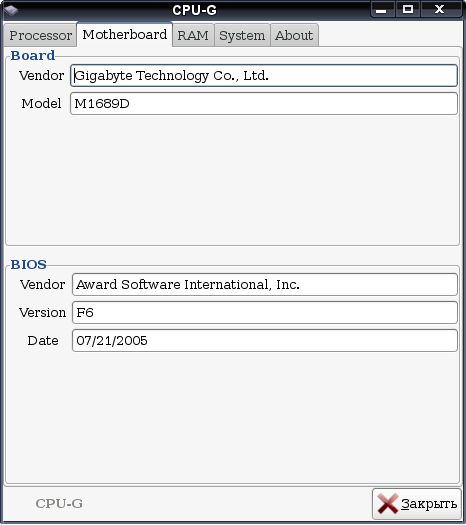Click the Board Vendor label
466x525 pixels.
[x=42, y=76]
